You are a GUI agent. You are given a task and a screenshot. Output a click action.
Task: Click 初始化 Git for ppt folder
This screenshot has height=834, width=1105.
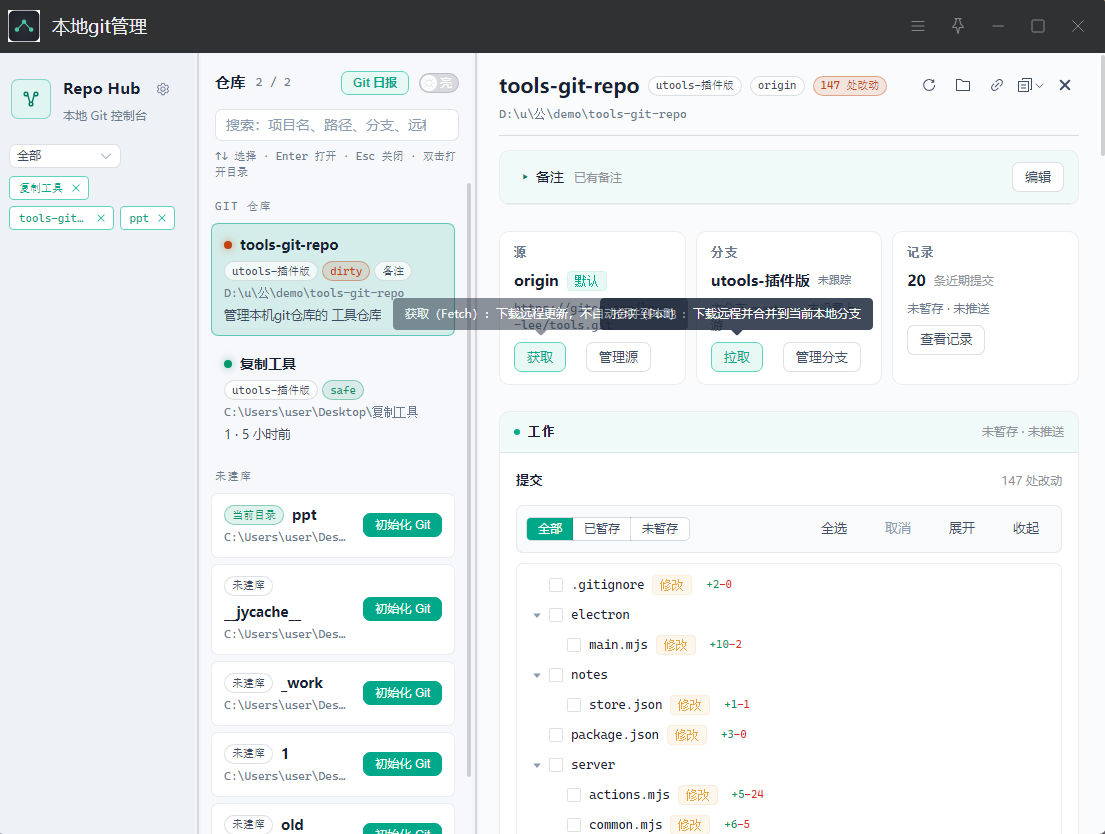pyautogui.click(x=402, y=525)
